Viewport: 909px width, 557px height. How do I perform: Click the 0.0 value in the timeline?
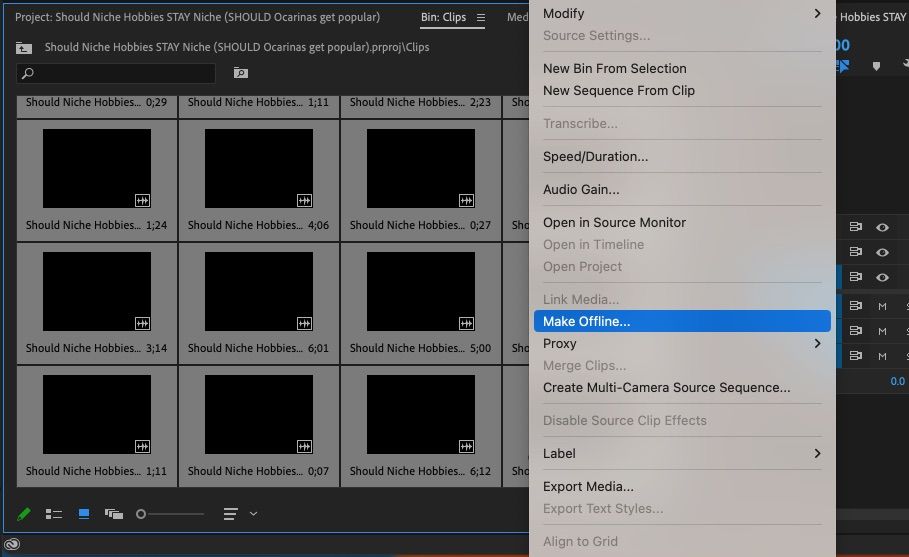tap(897, 381)
